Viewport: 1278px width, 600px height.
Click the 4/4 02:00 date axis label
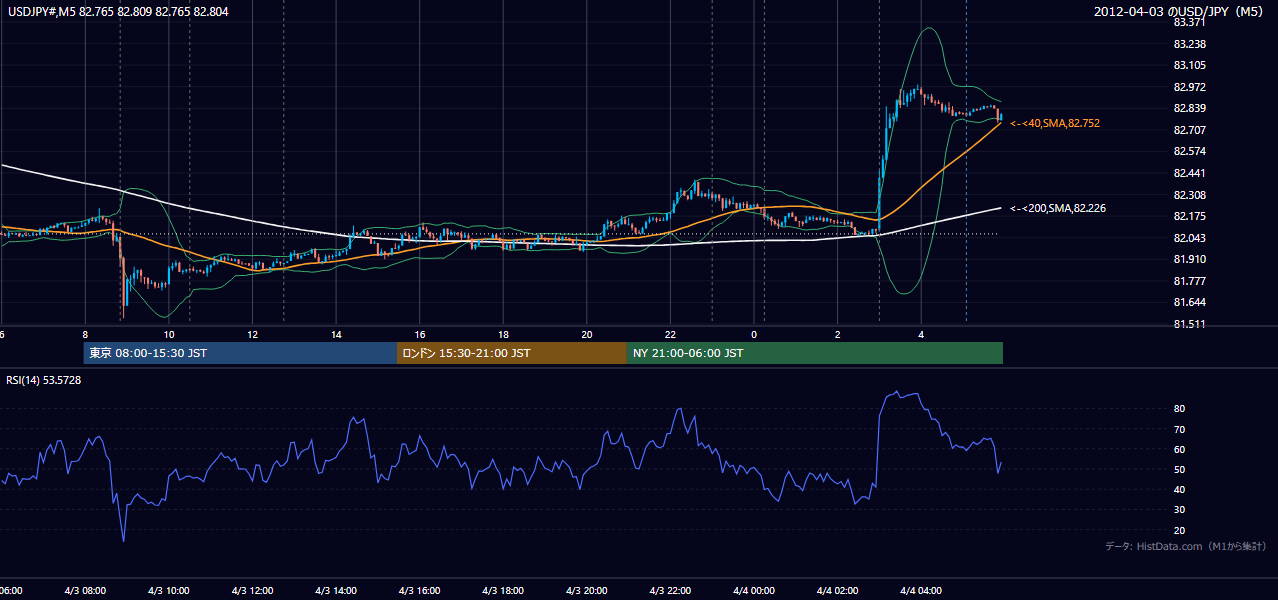tap(838, 591)
